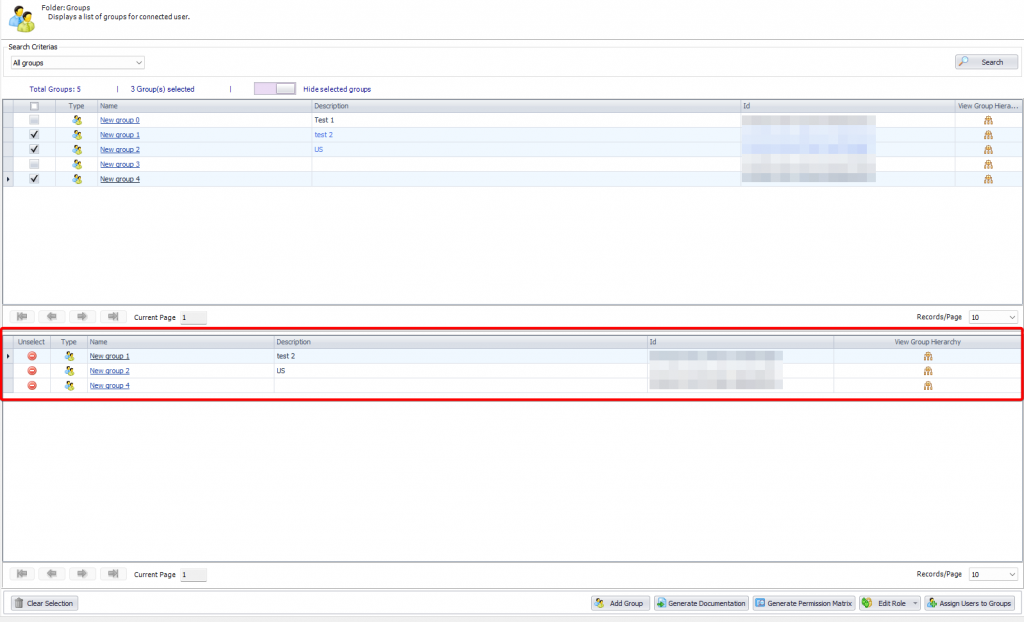
Task: Open hierarchy icon in New group 3 row
Action: coord(988,164)
